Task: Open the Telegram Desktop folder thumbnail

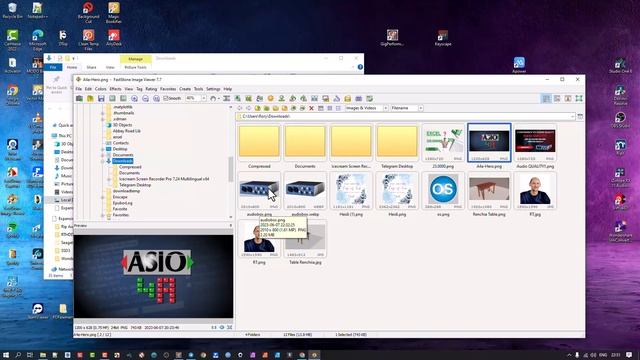Action: [397, 142]
